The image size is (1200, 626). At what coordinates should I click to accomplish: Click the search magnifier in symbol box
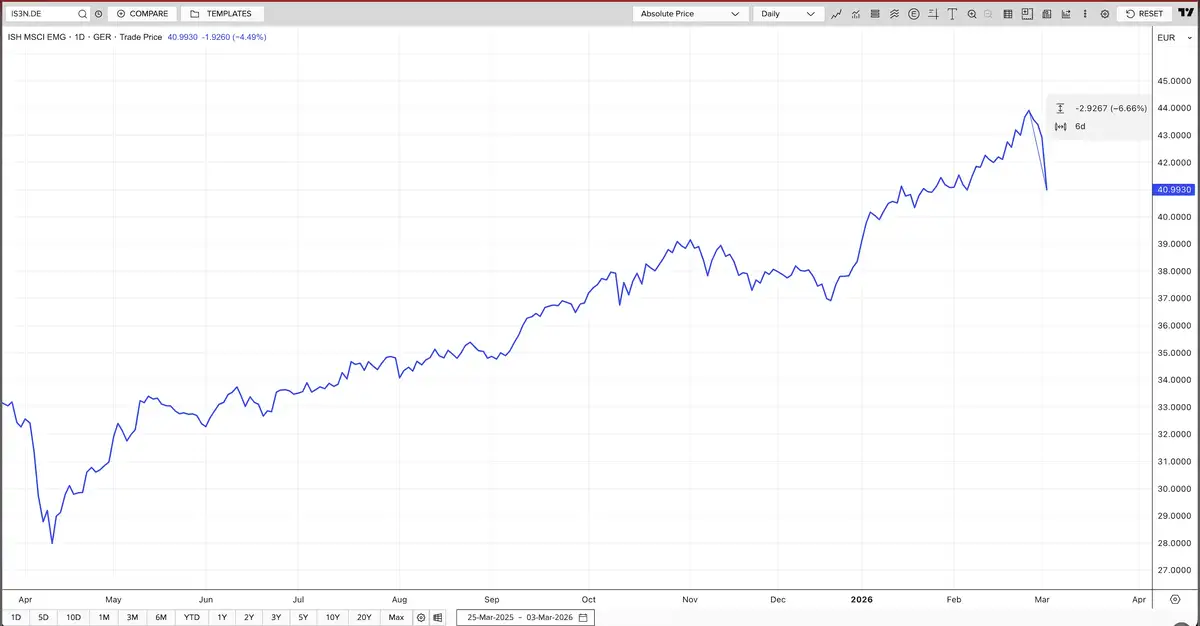tap(83, 14)
